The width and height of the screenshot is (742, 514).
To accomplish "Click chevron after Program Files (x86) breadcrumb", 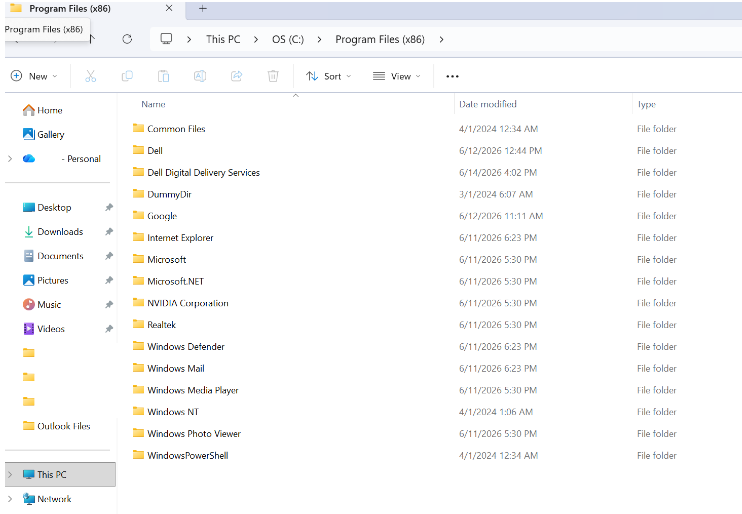I will (x=442, y=40).
